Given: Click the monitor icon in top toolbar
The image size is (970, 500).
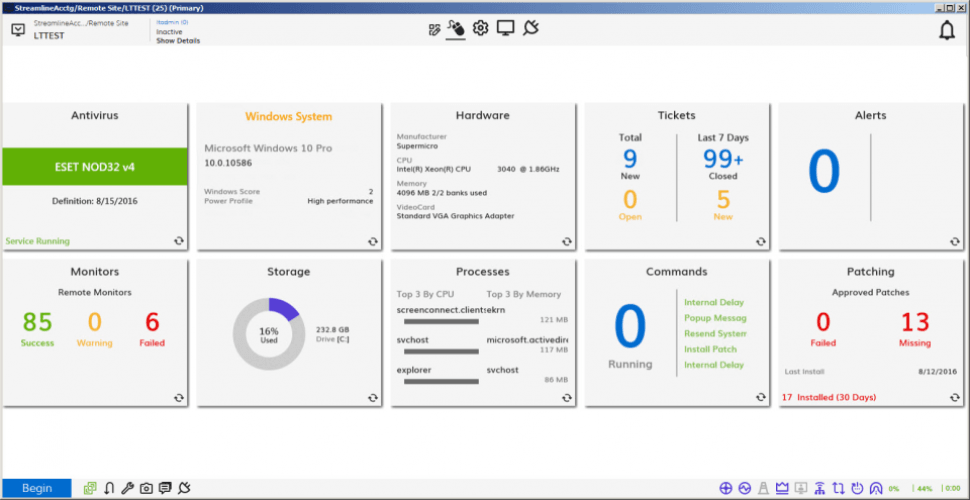Looking at the screenshot, I should (506, 28).
